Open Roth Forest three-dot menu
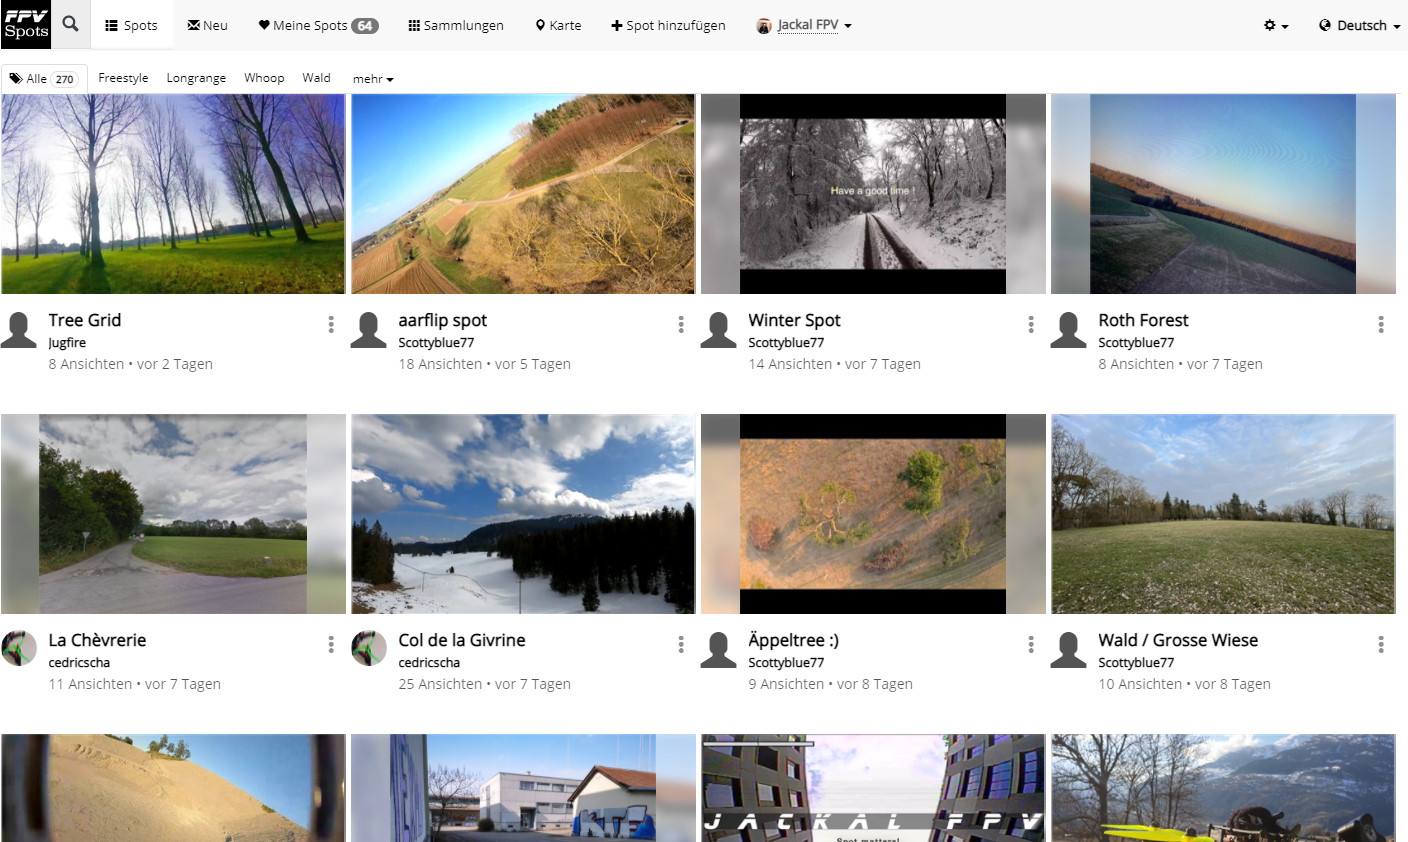The width and height of the screenshot is (1408, 842). pyautogui.click(x=1381, y=324)
